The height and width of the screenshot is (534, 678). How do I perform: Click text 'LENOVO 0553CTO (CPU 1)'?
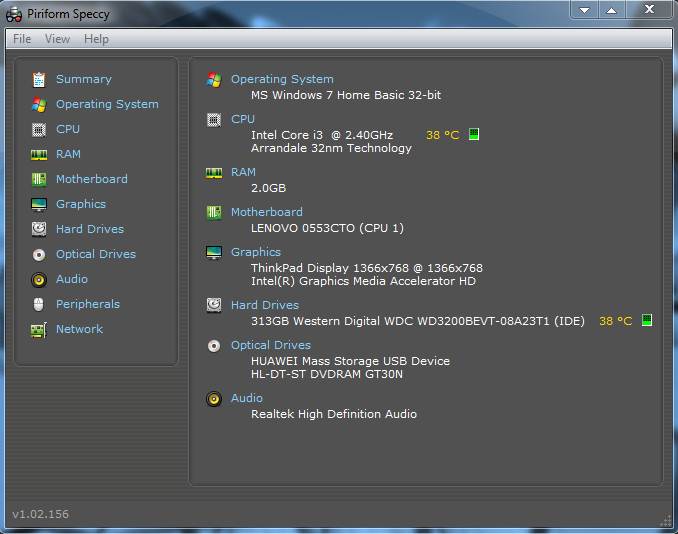point(327,228)
